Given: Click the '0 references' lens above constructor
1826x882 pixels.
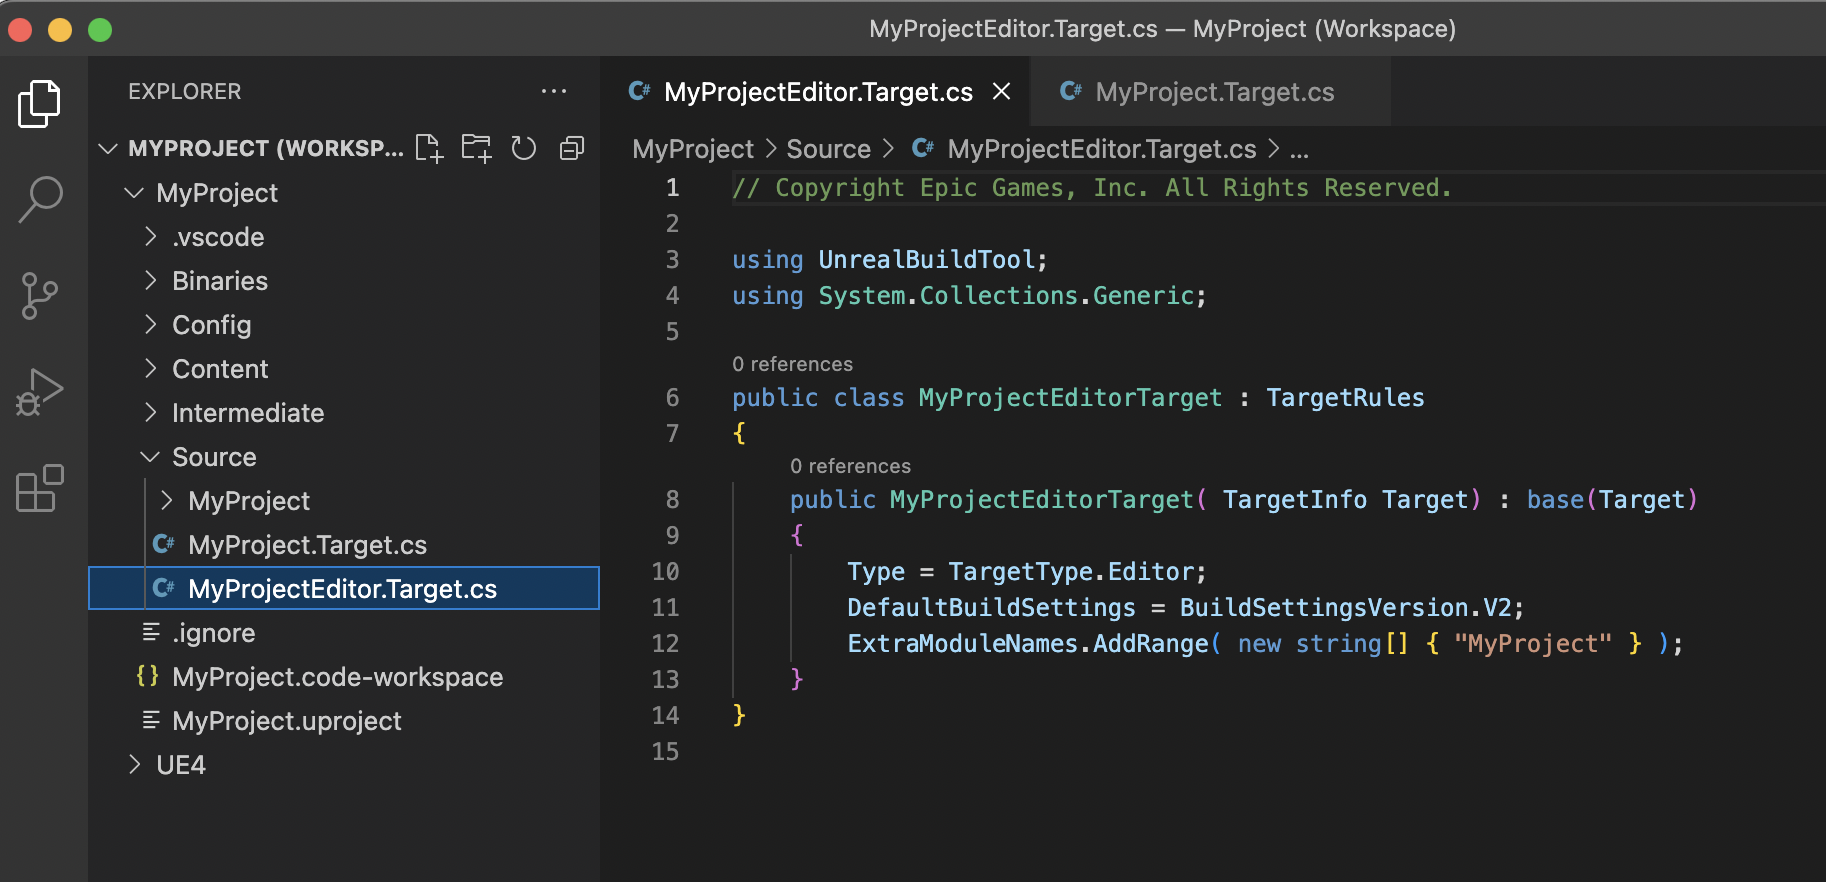Looking at the screenshot, I should pos(850,466).
